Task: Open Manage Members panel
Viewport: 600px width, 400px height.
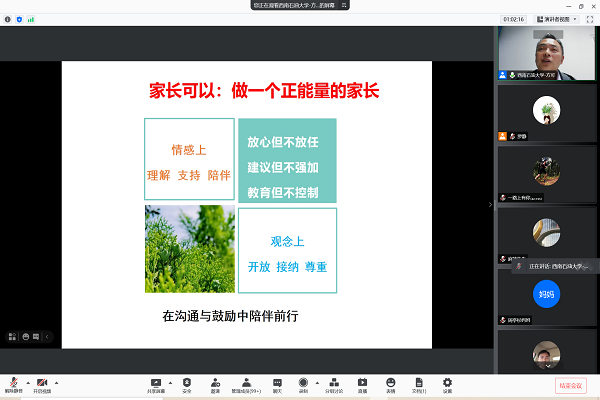Action: pyautogui.click(x=246, y=384)
